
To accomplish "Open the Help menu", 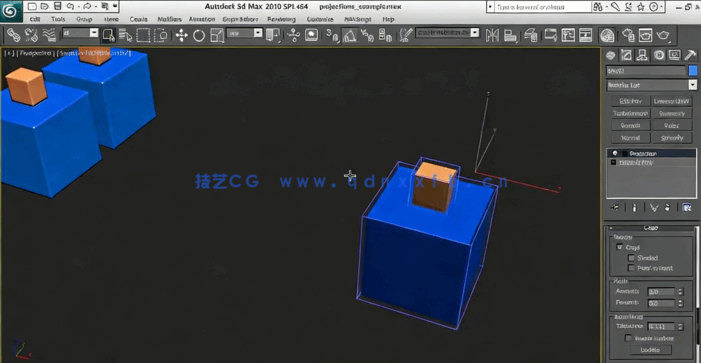I will click(389, 19).
